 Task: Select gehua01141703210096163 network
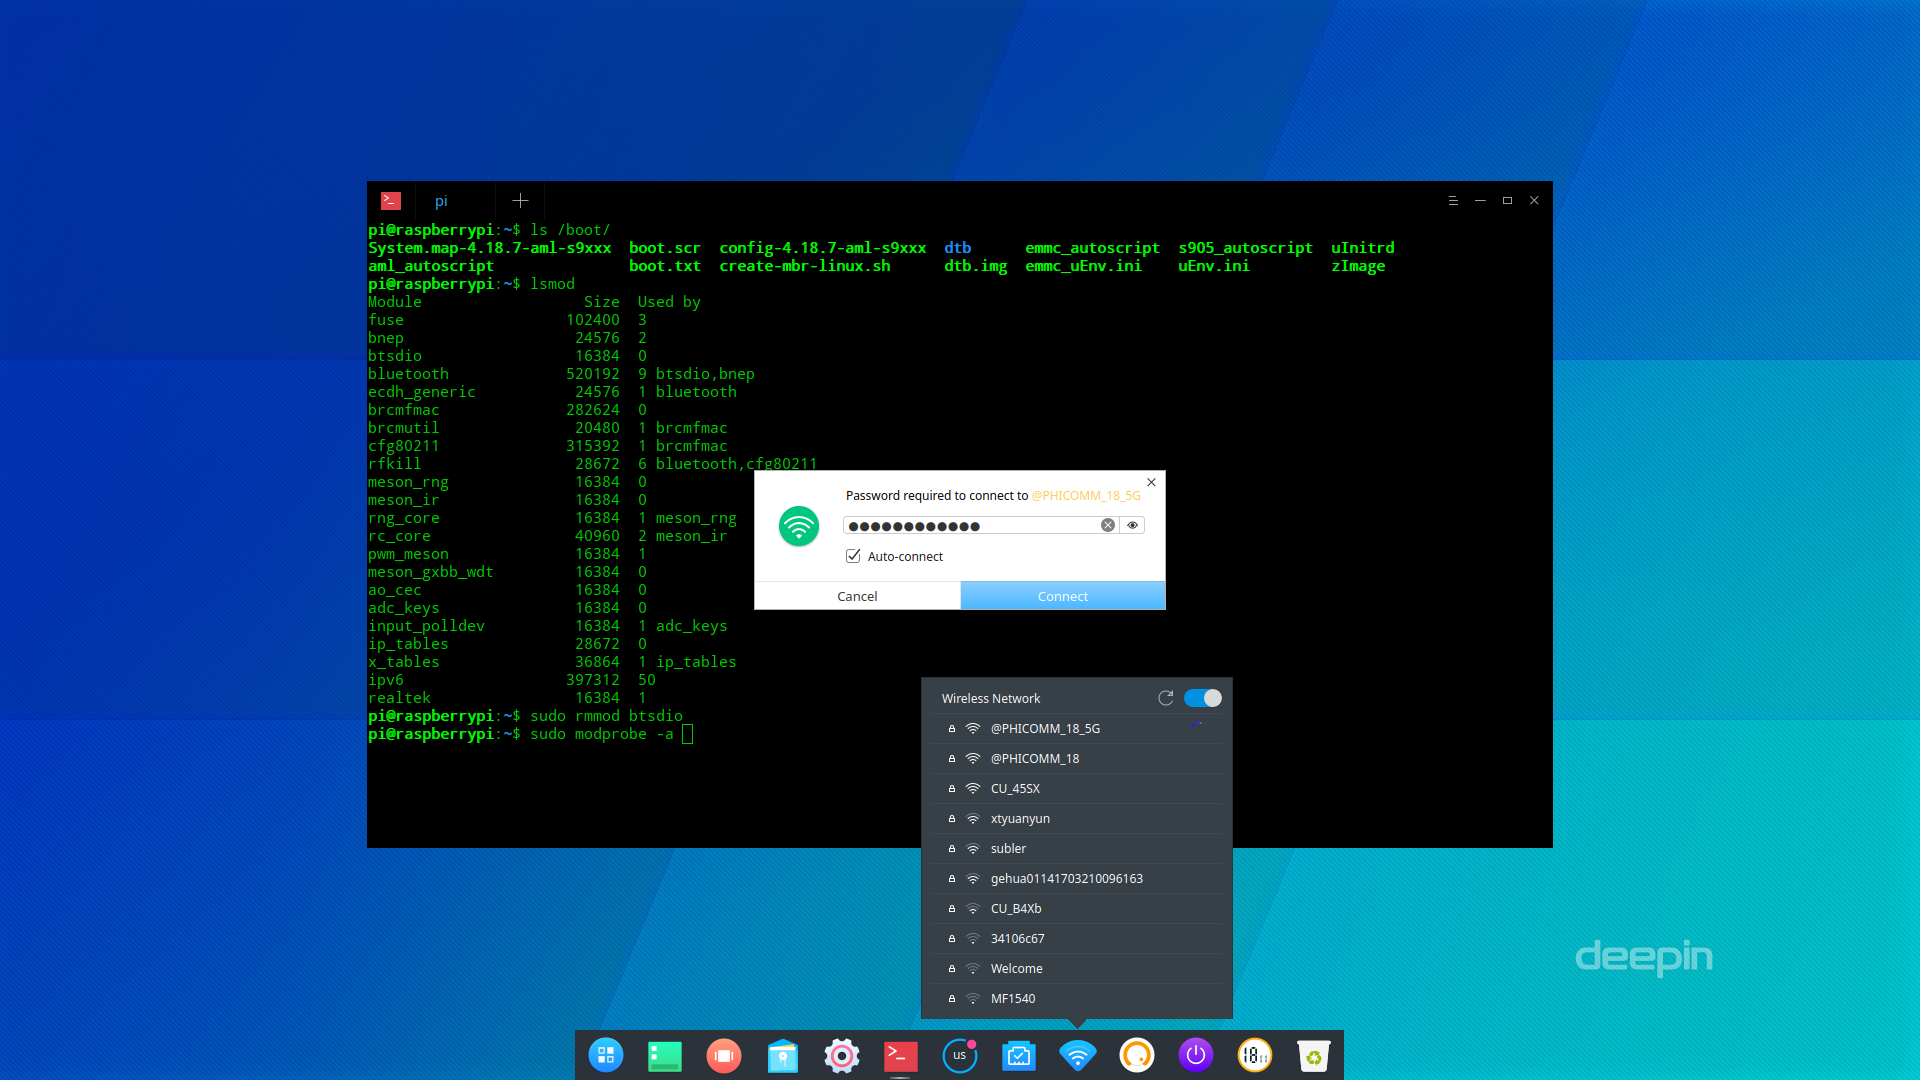pyautogui.click(x=1077, y=879)
